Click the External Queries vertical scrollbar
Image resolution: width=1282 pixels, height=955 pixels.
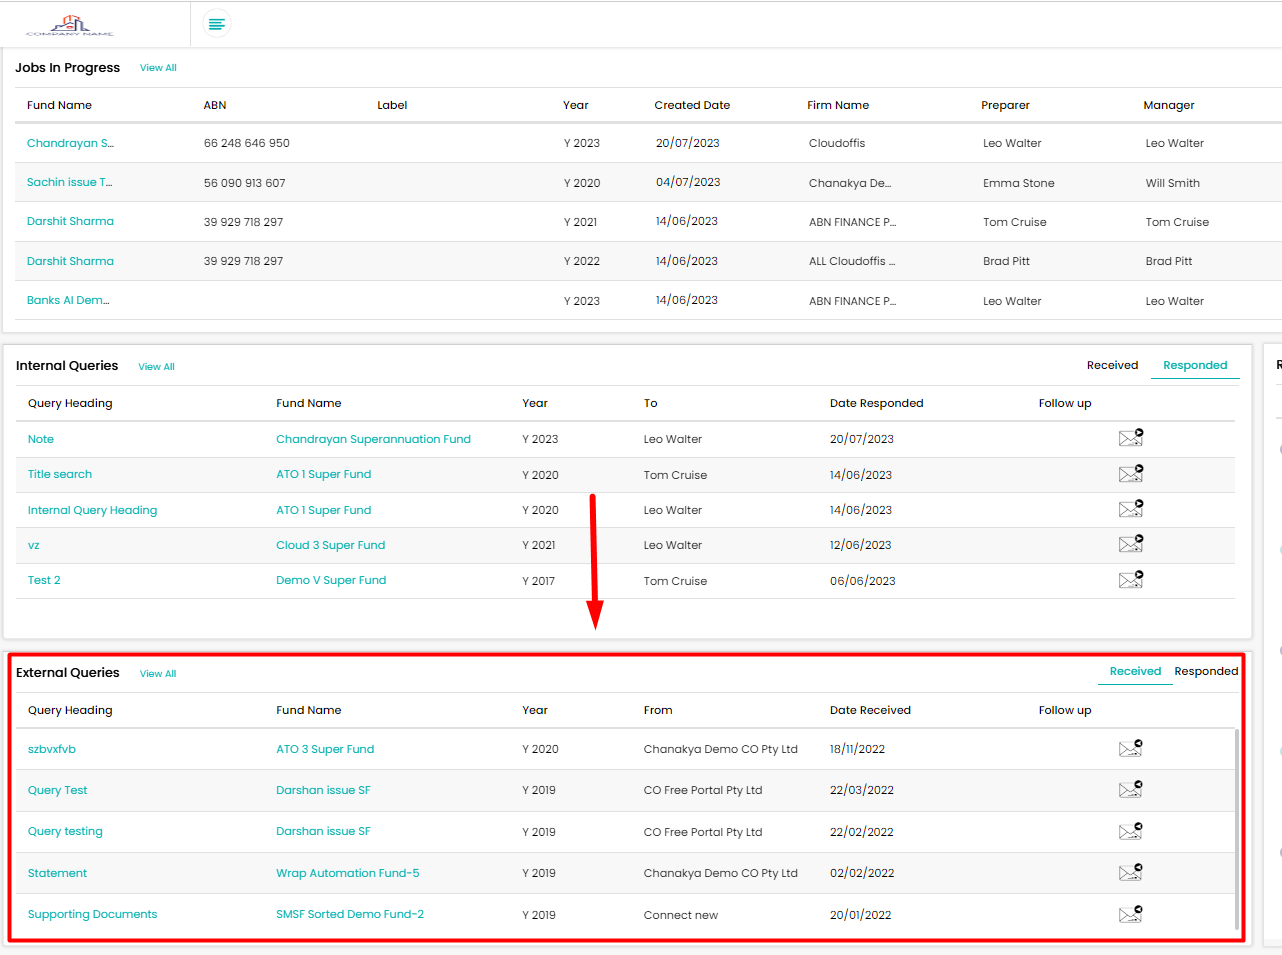pos(1237,830)
